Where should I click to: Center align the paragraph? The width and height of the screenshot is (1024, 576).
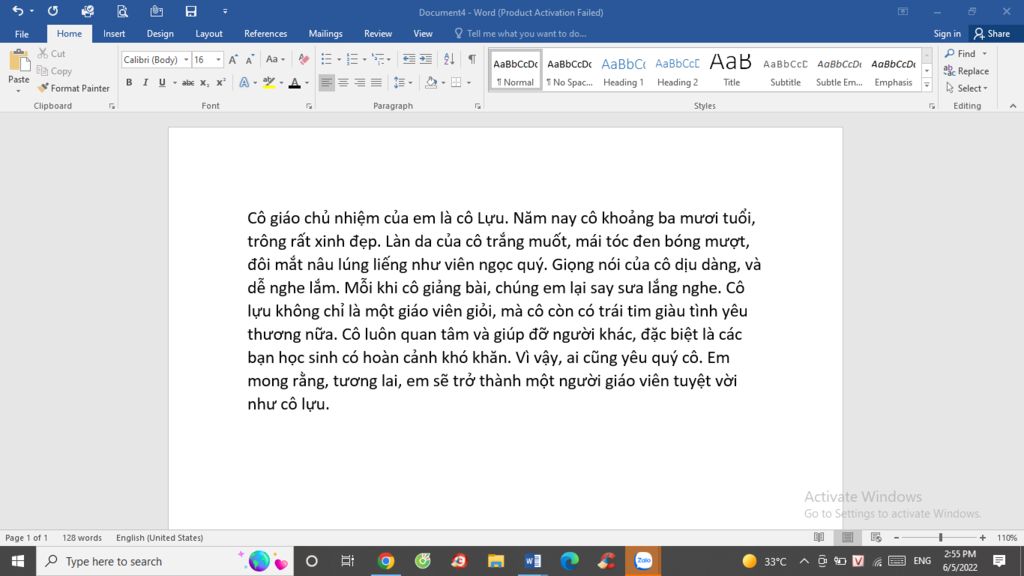click(343, 83)
